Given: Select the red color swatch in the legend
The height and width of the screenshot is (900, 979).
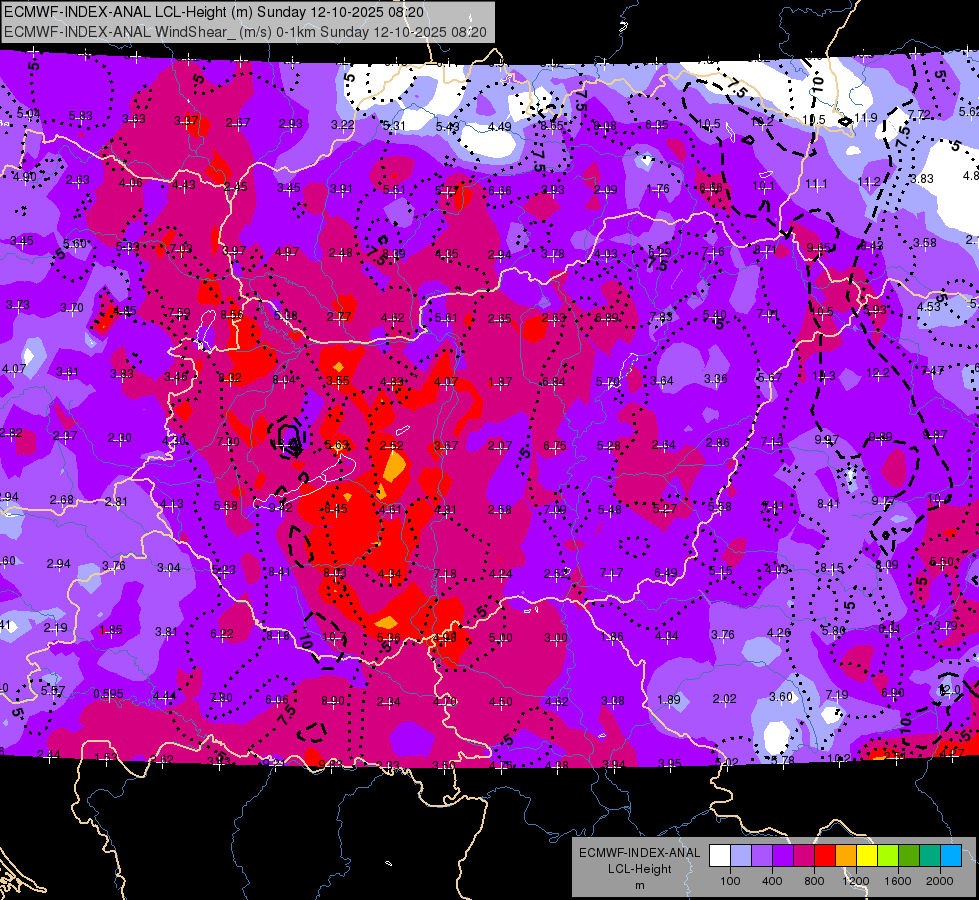Looking at the screenshot, I should 825,855.
